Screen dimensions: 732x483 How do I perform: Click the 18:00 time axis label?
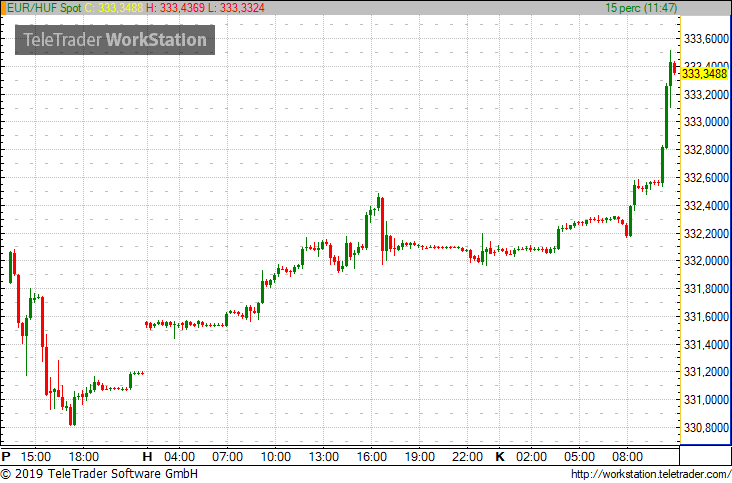pyautogui.click(x=84, y=456)
